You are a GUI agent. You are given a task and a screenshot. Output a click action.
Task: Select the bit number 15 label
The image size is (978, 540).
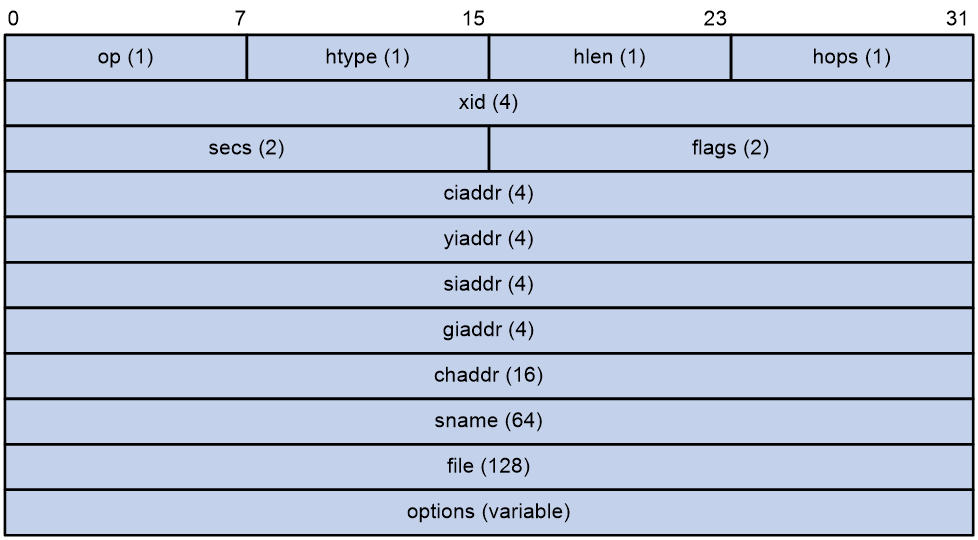[473, 19]
